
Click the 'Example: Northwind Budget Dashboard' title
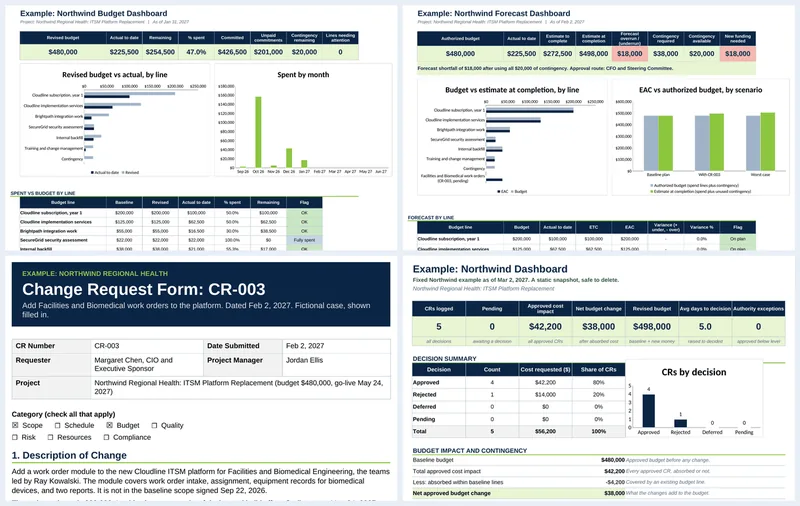point(93,14)
